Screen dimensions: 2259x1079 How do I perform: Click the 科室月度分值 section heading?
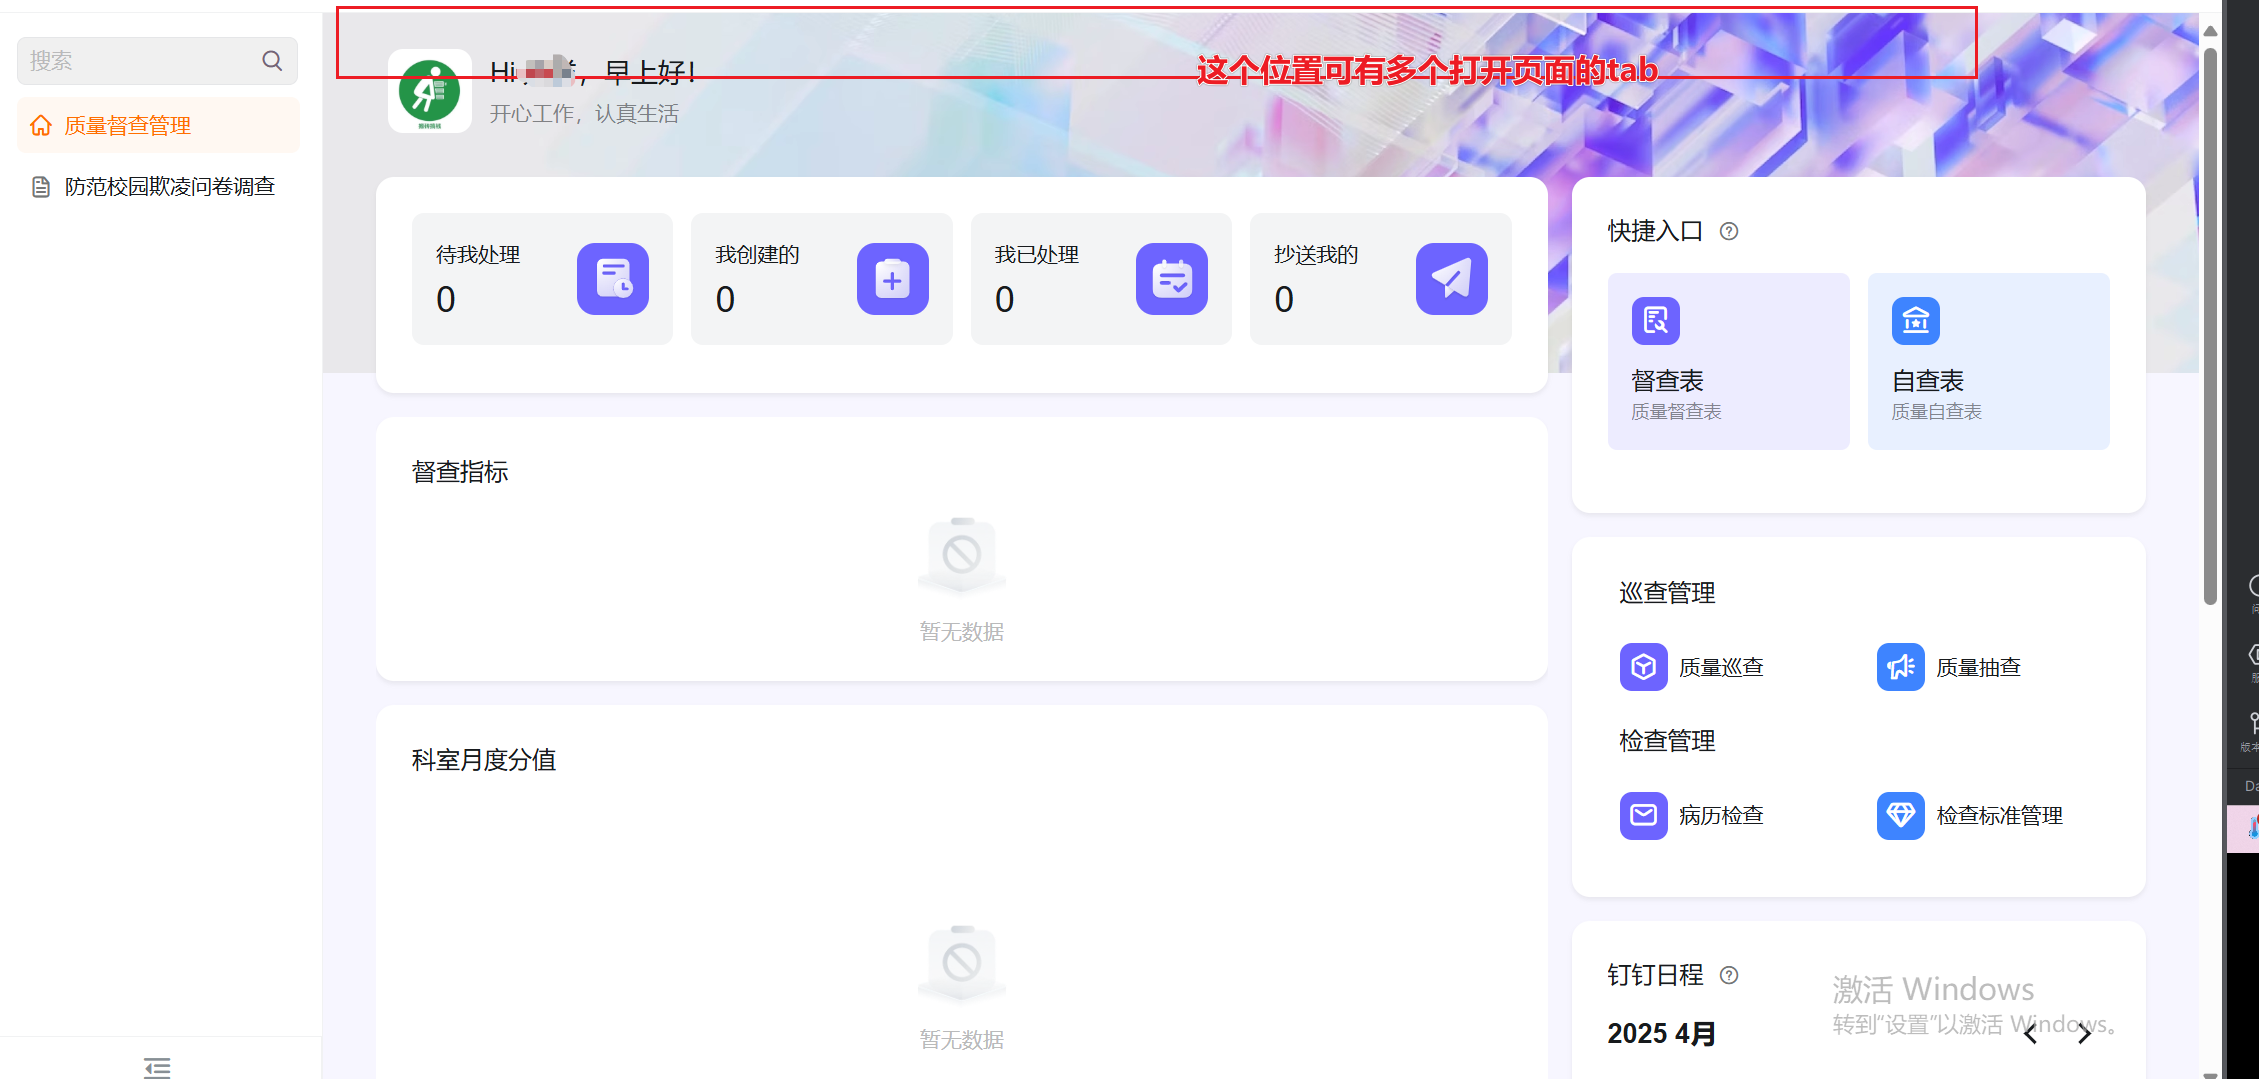pos(484,760)
